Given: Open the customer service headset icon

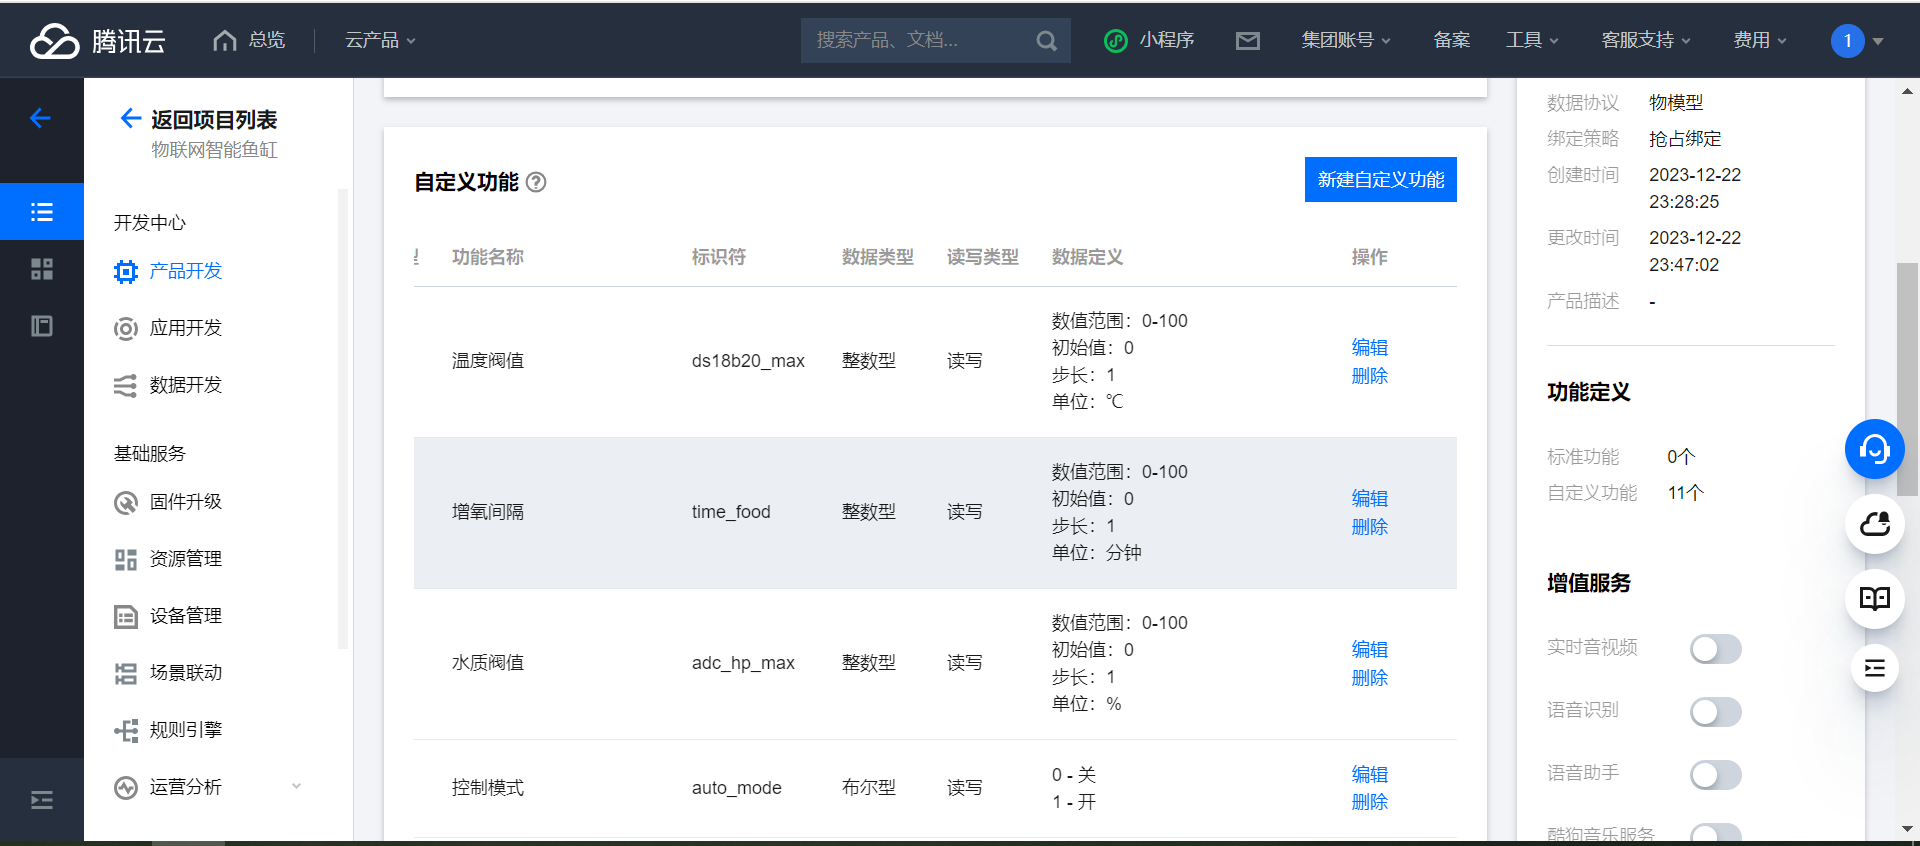Looking at the screenshot, I should click(1874, 449).
